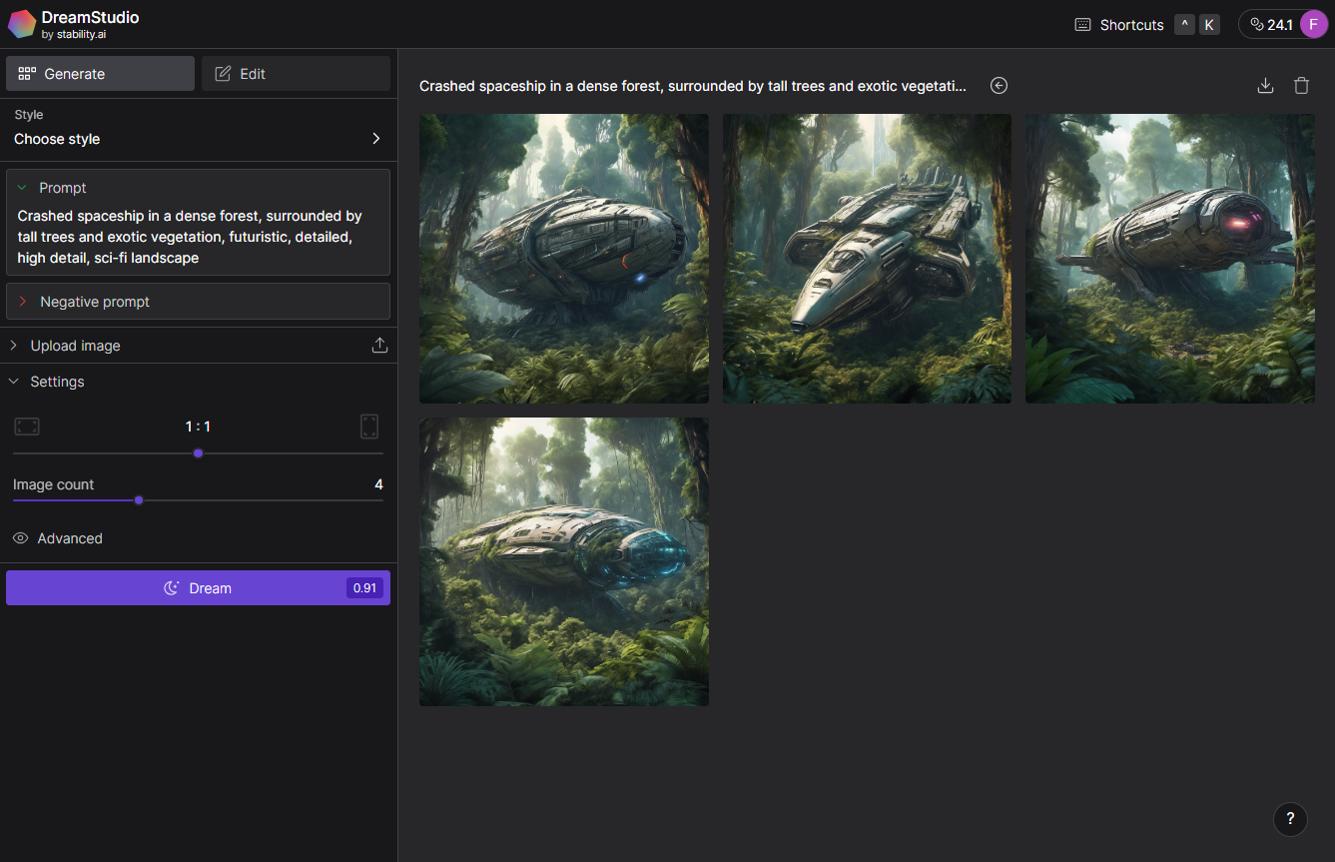Click the back arrow next to the prompt title

pos(998,85)
